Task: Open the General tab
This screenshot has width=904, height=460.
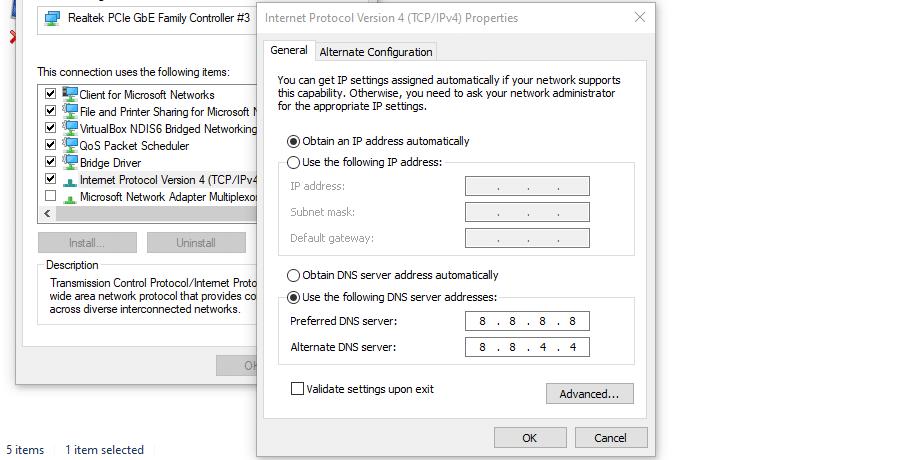Action: point(289,51)
